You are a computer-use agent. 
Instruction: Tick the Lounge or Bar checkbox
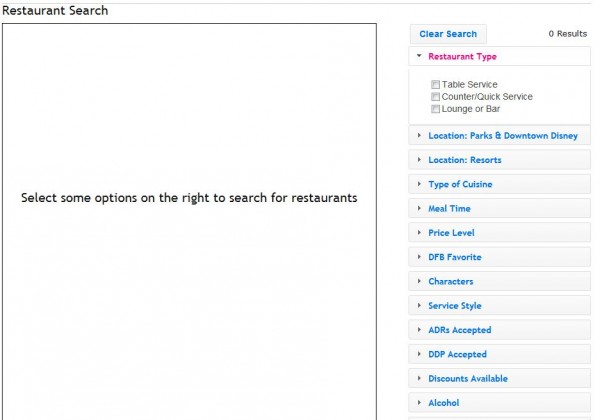tap(436, 109)
